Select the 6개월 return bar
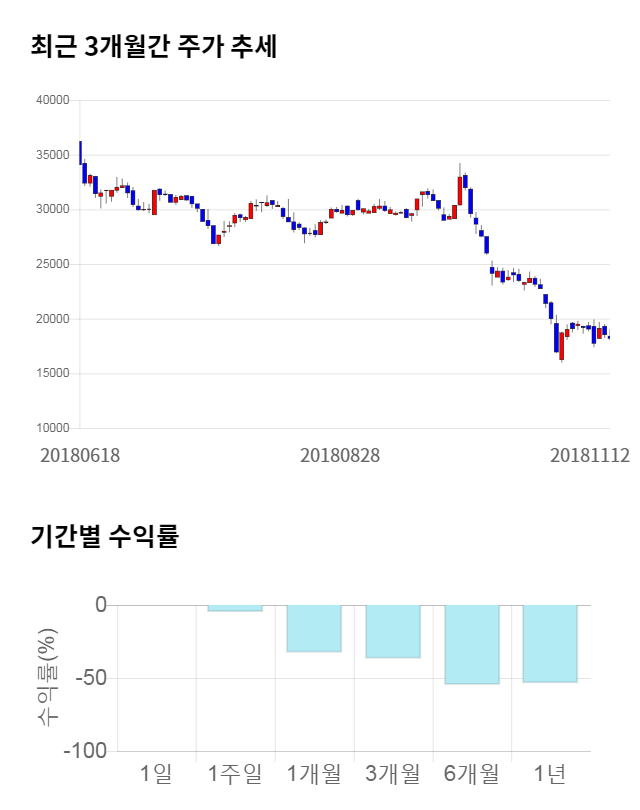The width and height of the screenshot is (640, 810). click(x=472, y=644)
